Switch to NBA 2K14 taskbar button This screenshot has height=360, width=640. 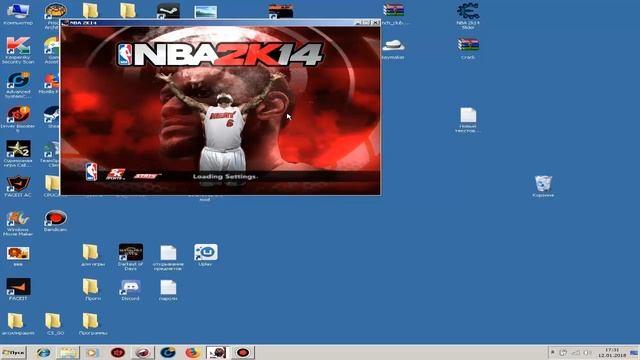tap(217, 352)
